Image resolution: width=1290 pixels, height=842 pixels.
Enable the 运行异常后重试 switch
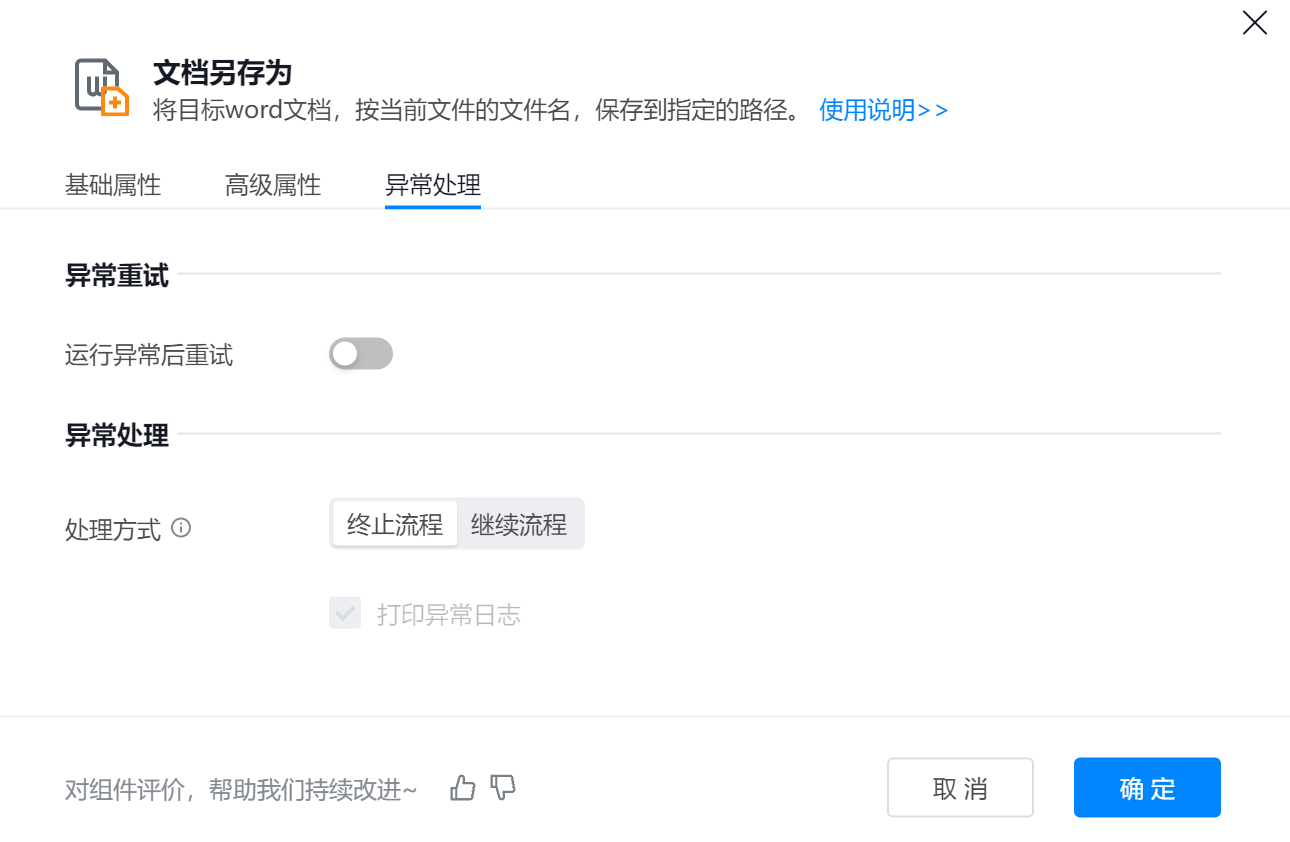[x=361, y=354]
